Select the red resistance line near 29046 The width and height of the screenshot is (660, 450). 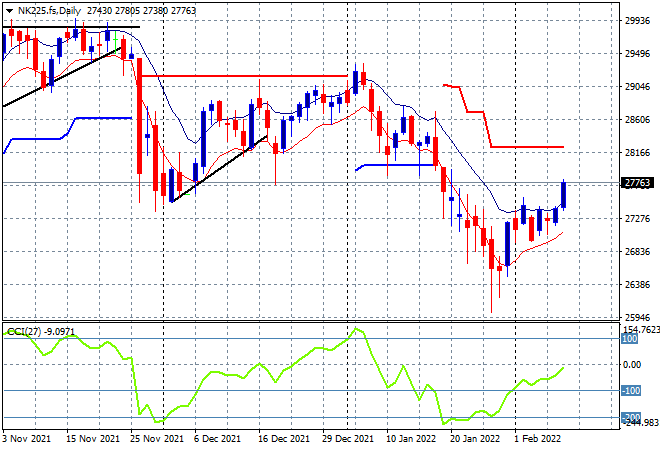pos(244,76)
